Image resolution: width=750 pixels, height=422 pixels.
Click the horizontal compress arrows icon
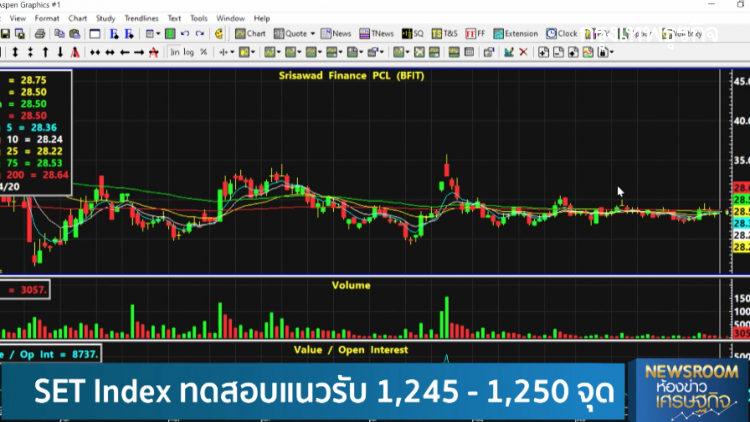[95, 52]
